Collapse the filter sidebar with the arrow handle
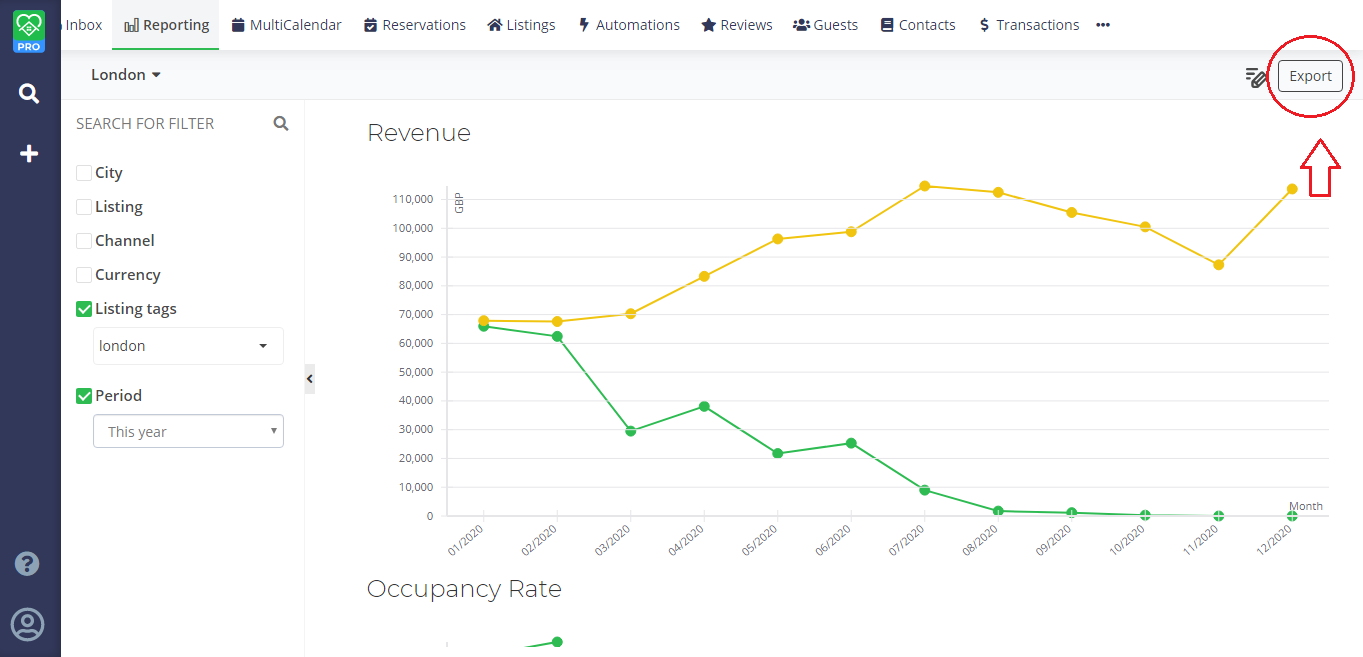The height and width of the screenshot is (657, 1363). coord(310,379)
